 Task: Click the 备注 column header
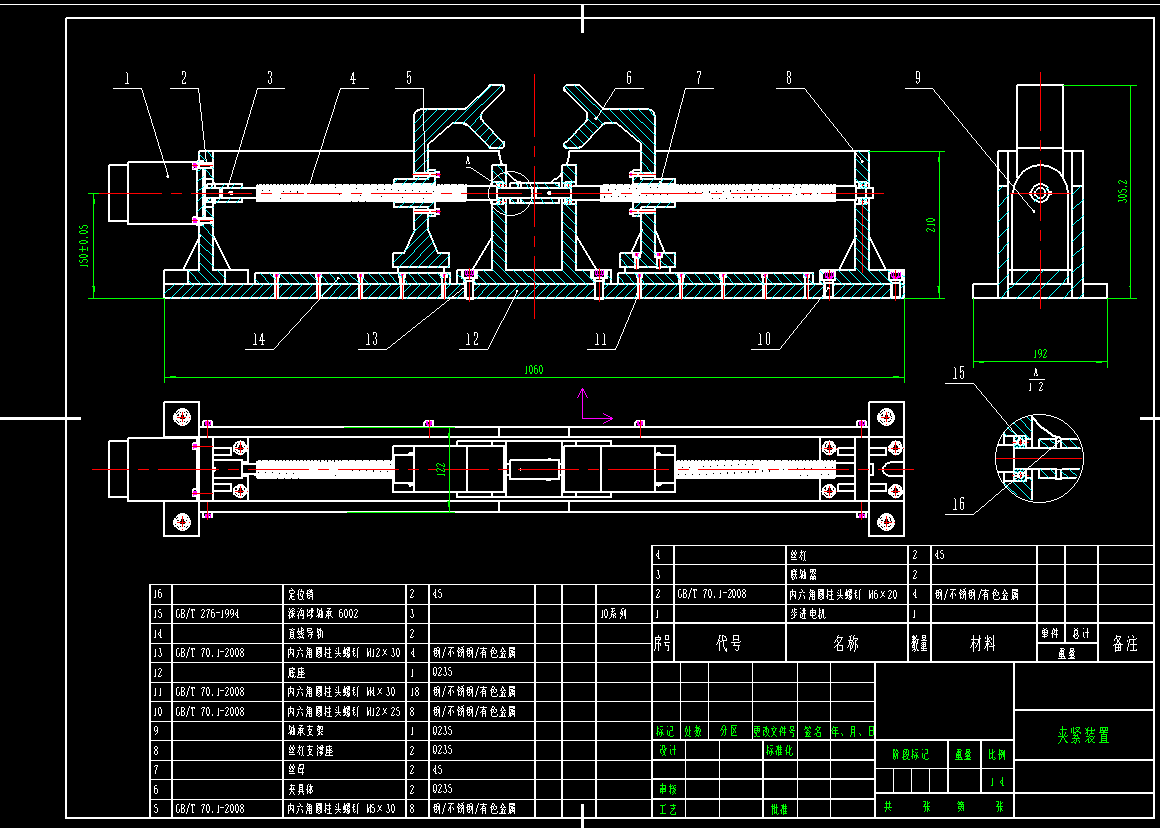1125,643
